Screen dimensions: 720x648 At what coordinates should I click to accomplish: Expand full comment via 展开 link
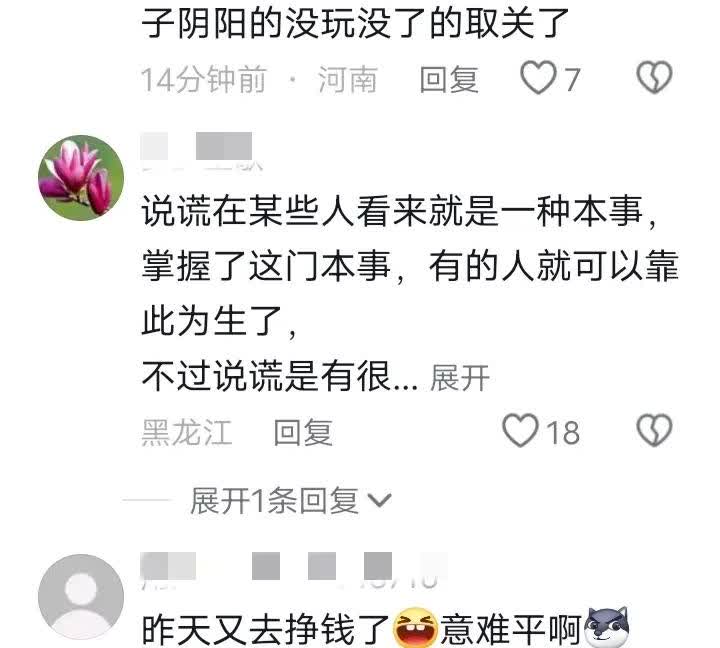click(x=460, y=378)
